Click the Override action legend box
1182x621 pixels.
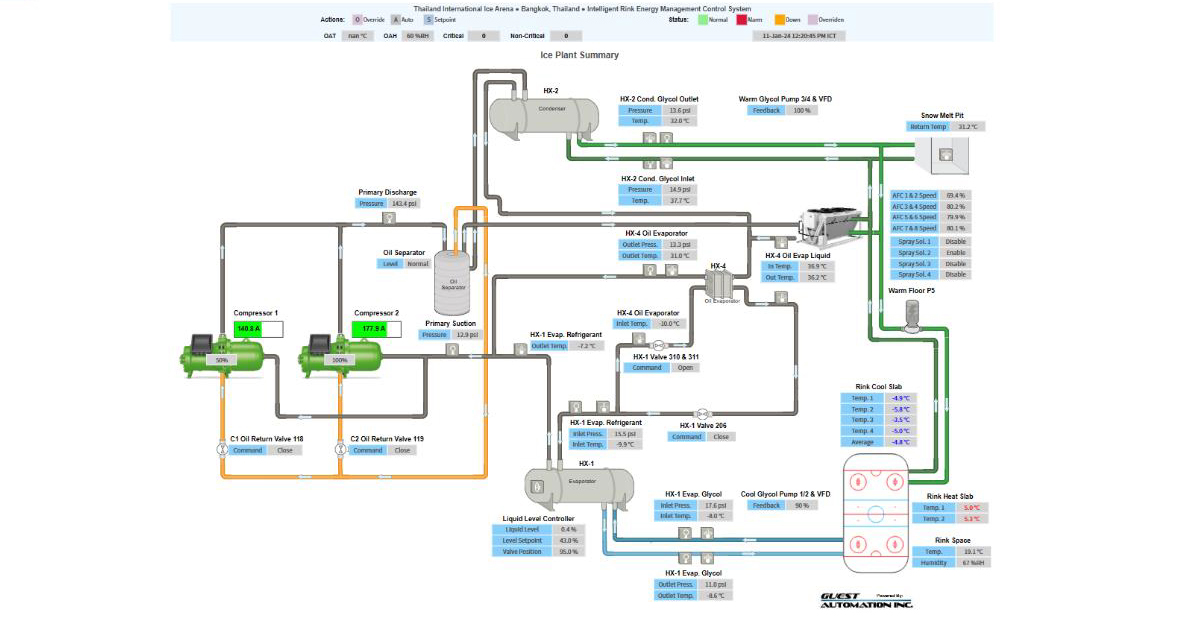click(357, 19)
